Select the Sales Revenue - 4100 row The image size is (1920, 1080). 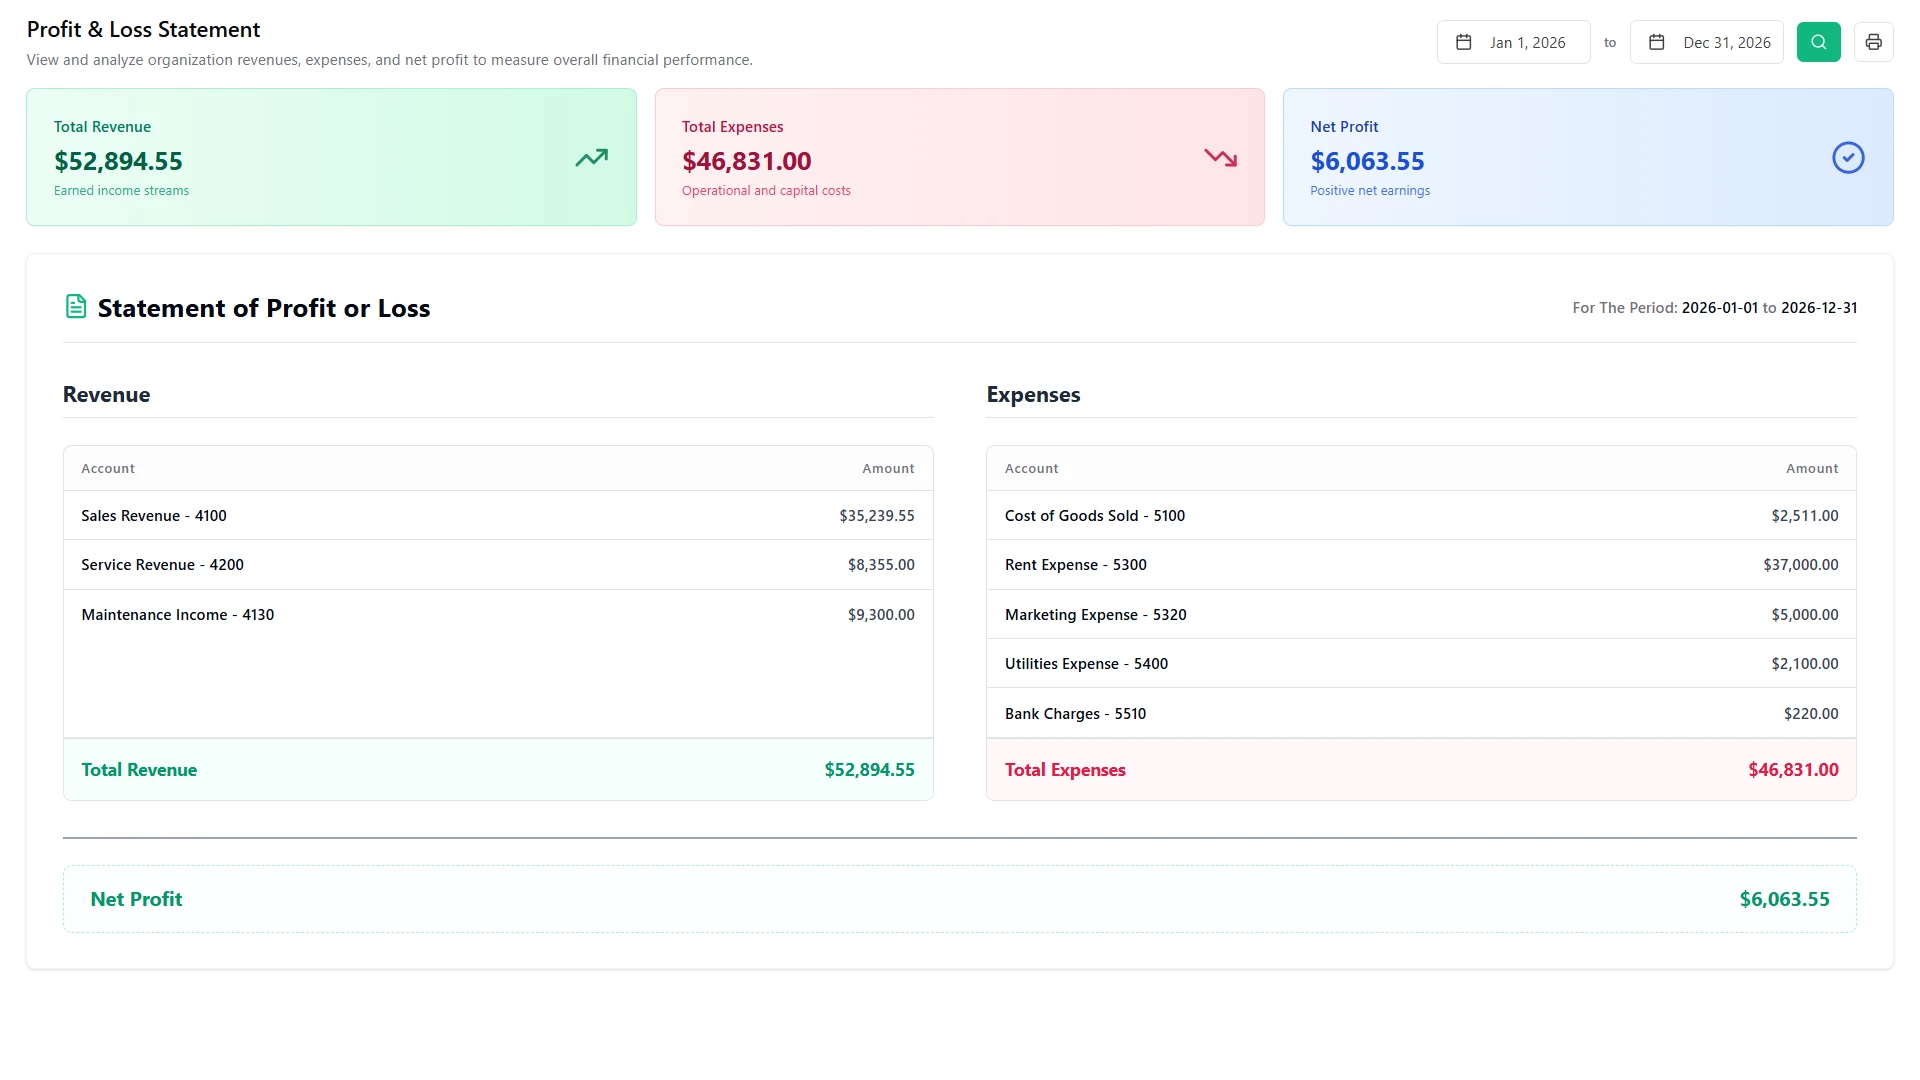coord(498,516)
